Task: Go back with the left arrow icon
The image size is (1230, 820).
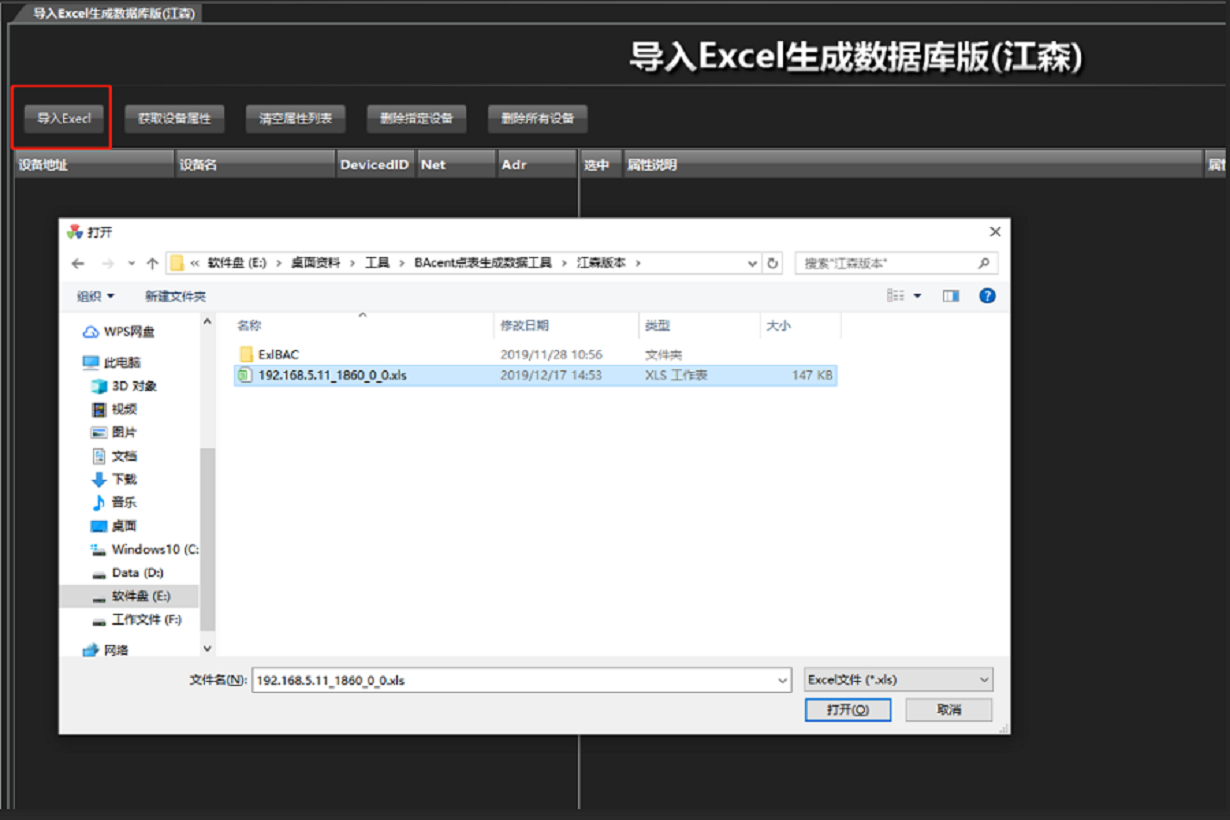Action: (x=78, y=263)
